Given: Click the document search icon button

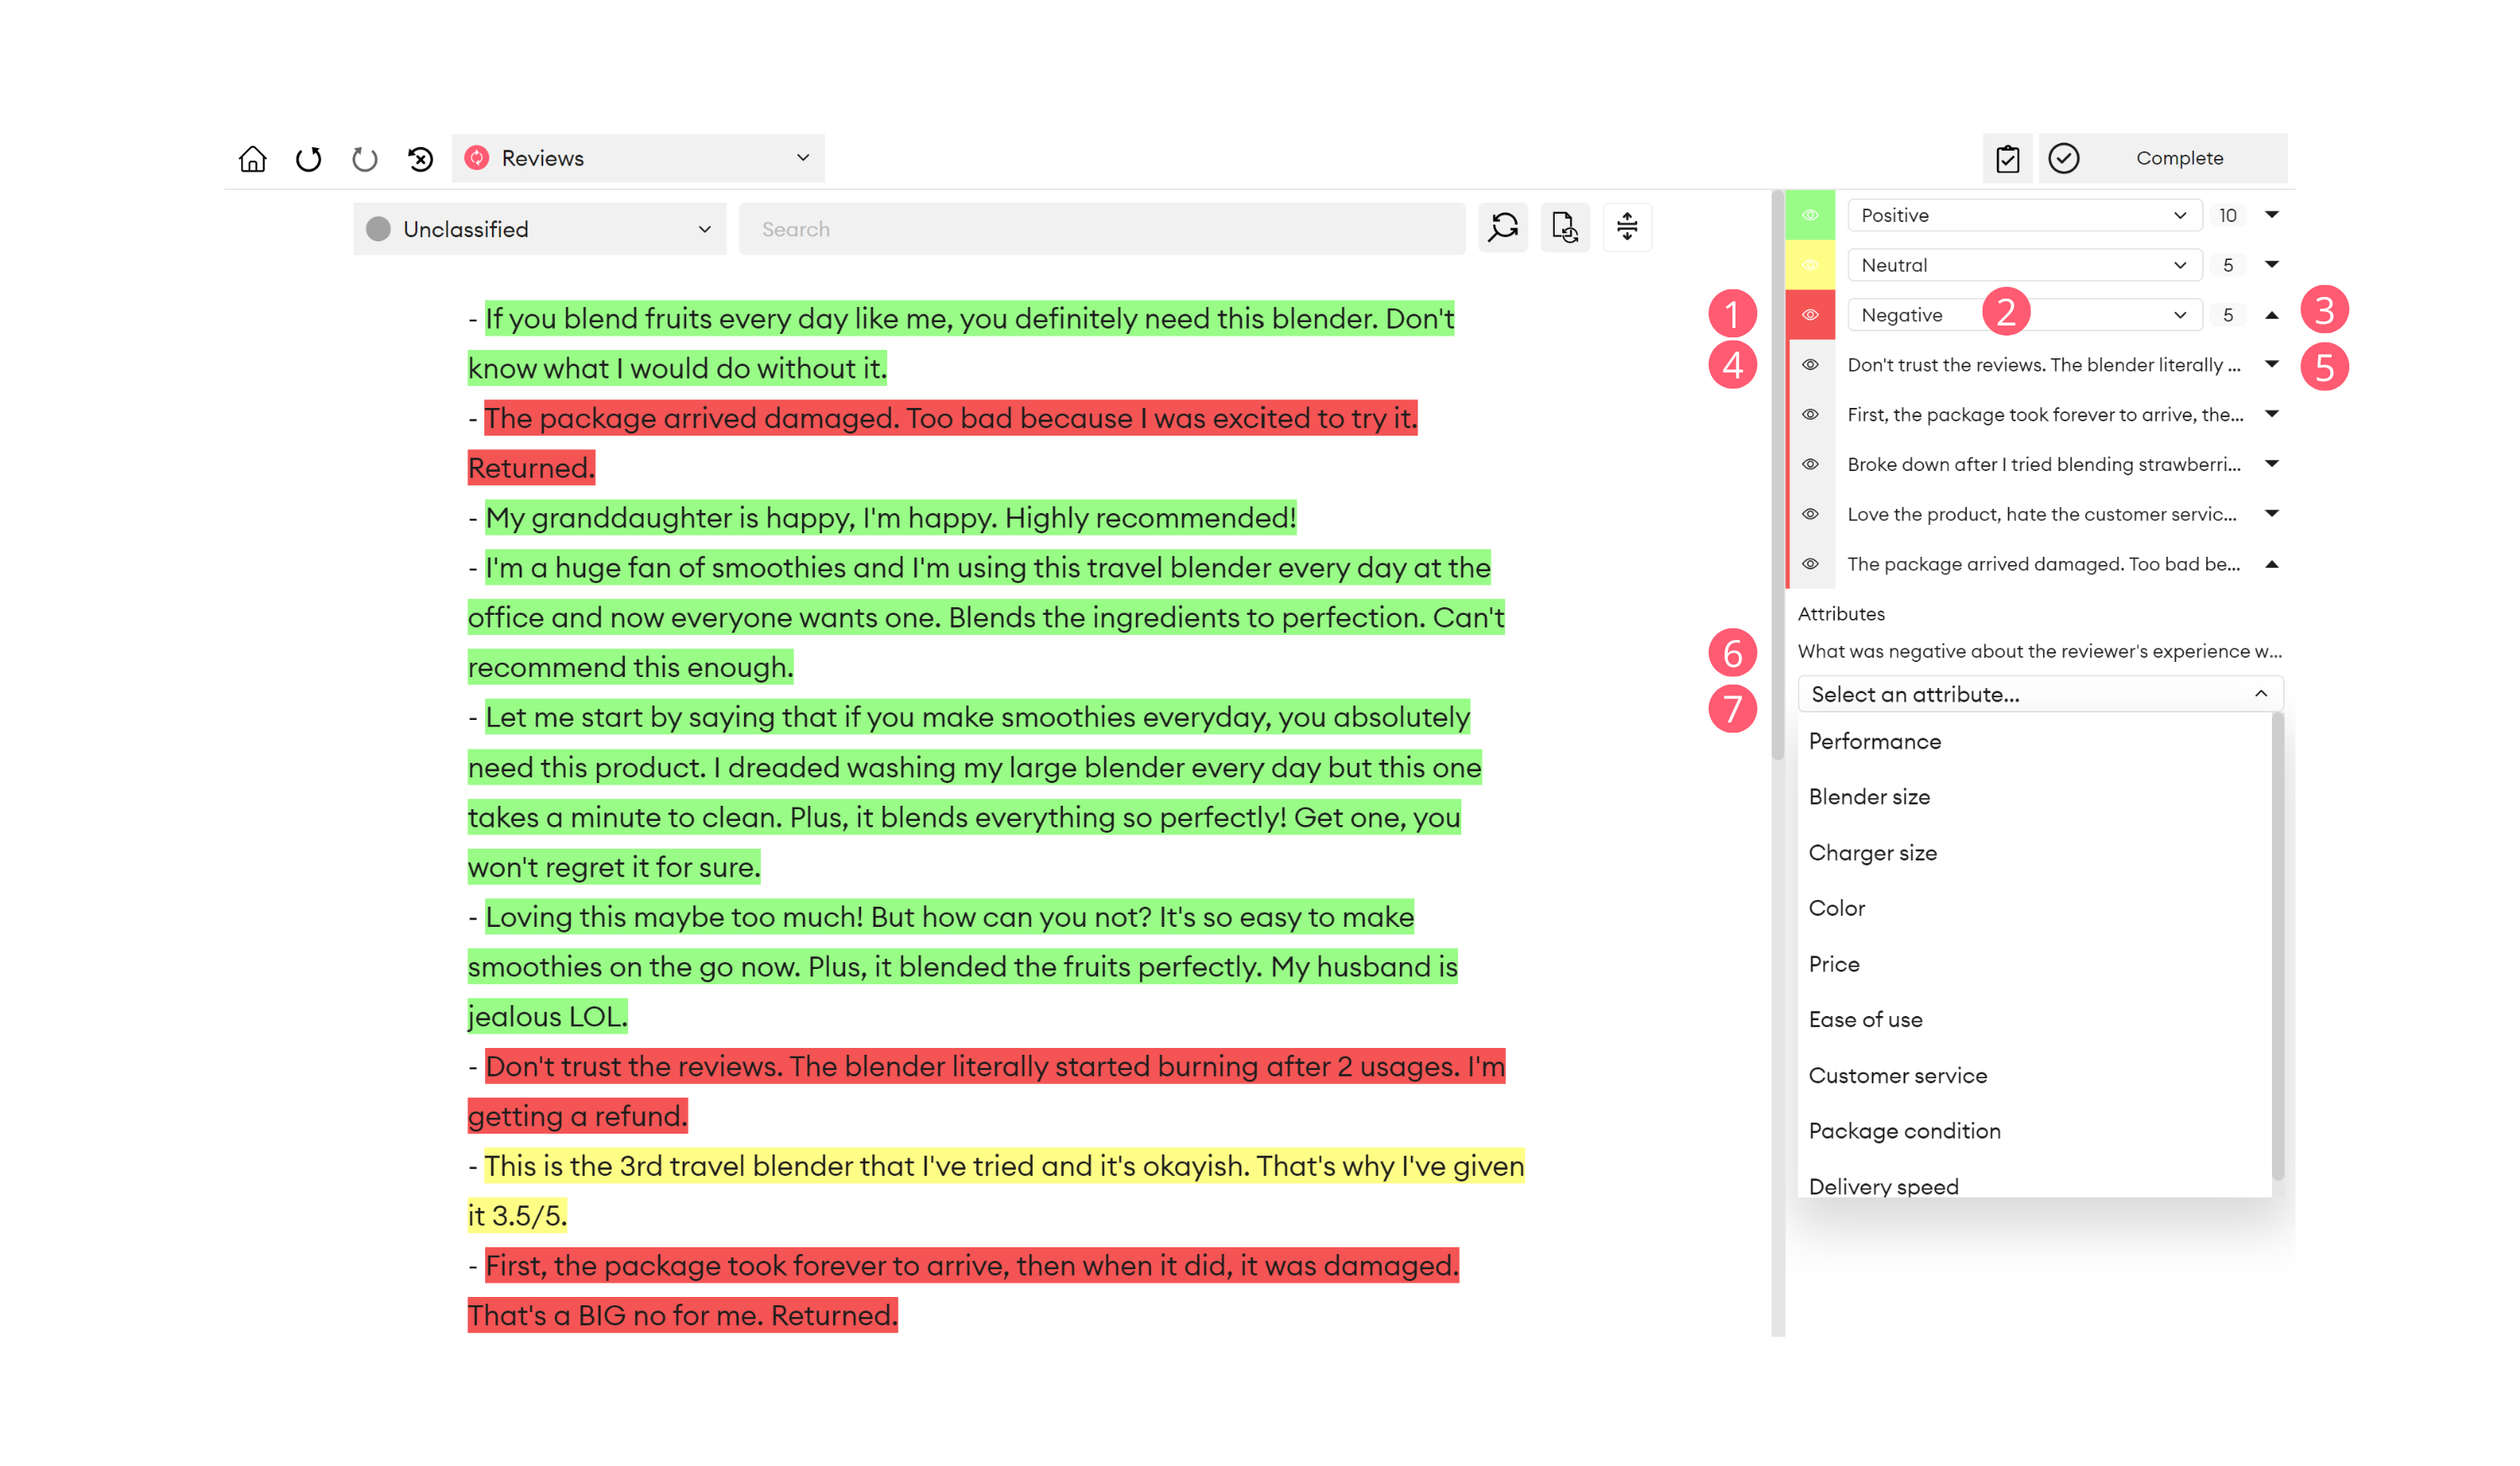Looking at the screenshot, I should [x=1565, y=228].
